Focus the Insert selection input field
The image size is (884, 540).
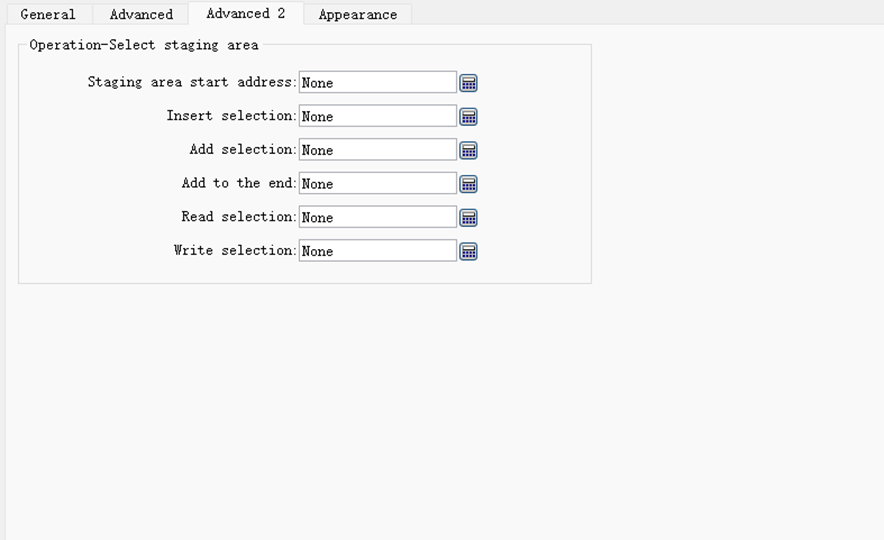[x=377, y=117]
